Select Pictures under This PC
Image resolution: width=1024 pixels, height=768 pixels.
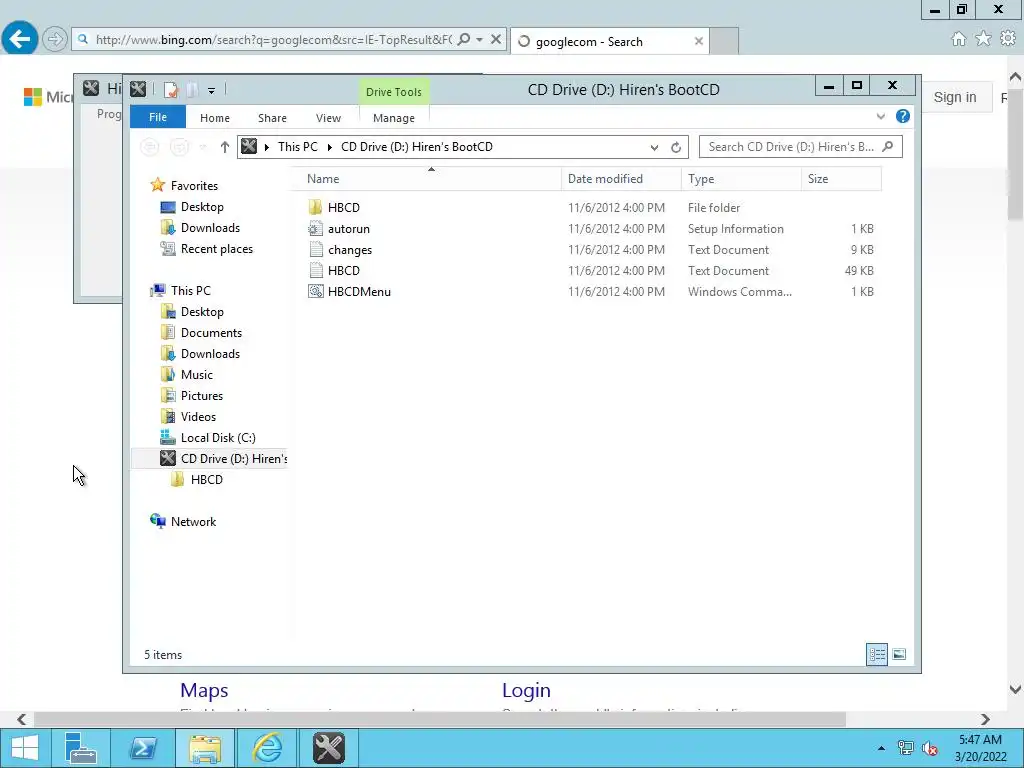201,395
